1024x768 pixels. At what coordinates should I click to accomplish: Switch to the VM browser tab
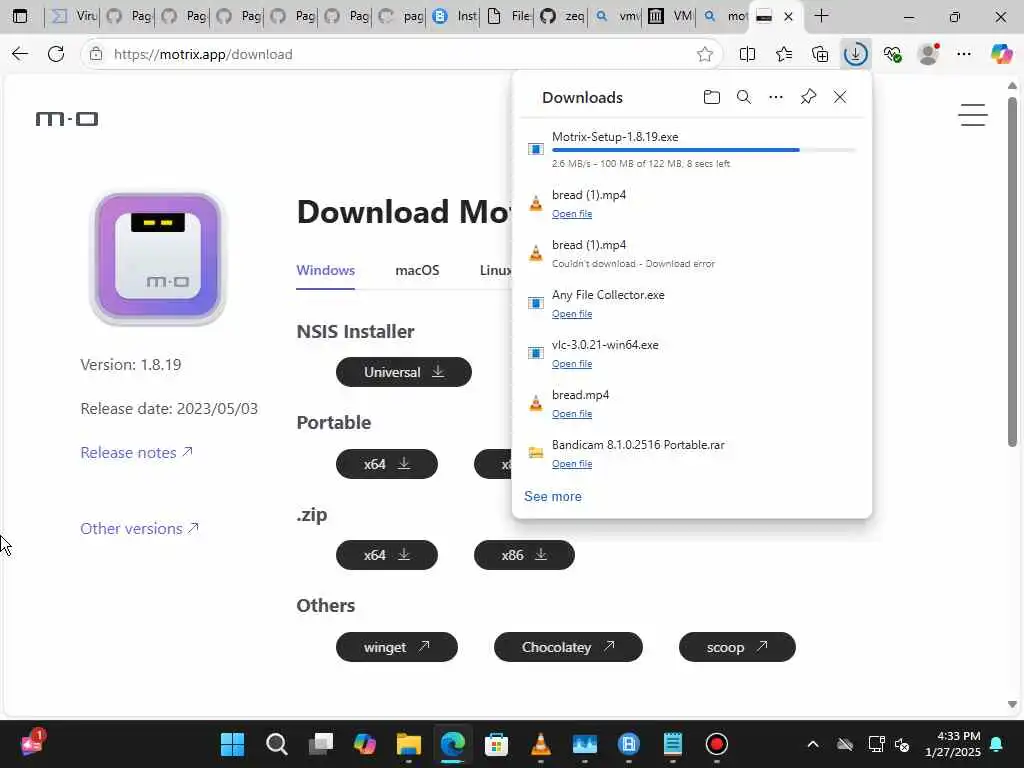click(671, 16)
